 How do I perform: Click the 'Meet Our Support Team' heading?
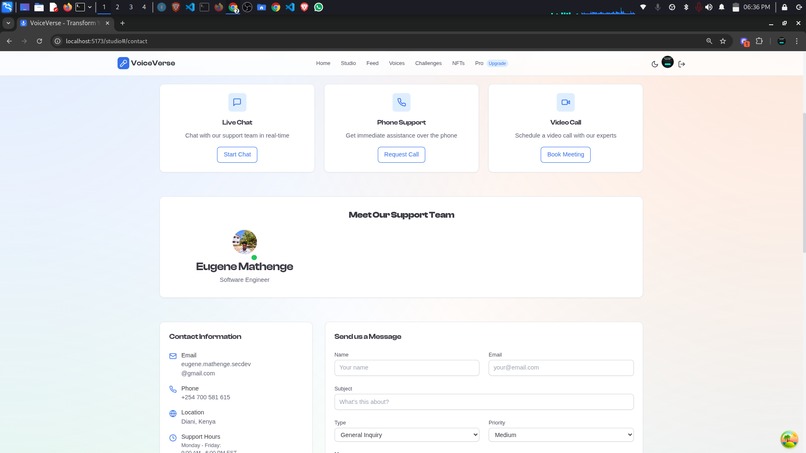coord(401,215)
